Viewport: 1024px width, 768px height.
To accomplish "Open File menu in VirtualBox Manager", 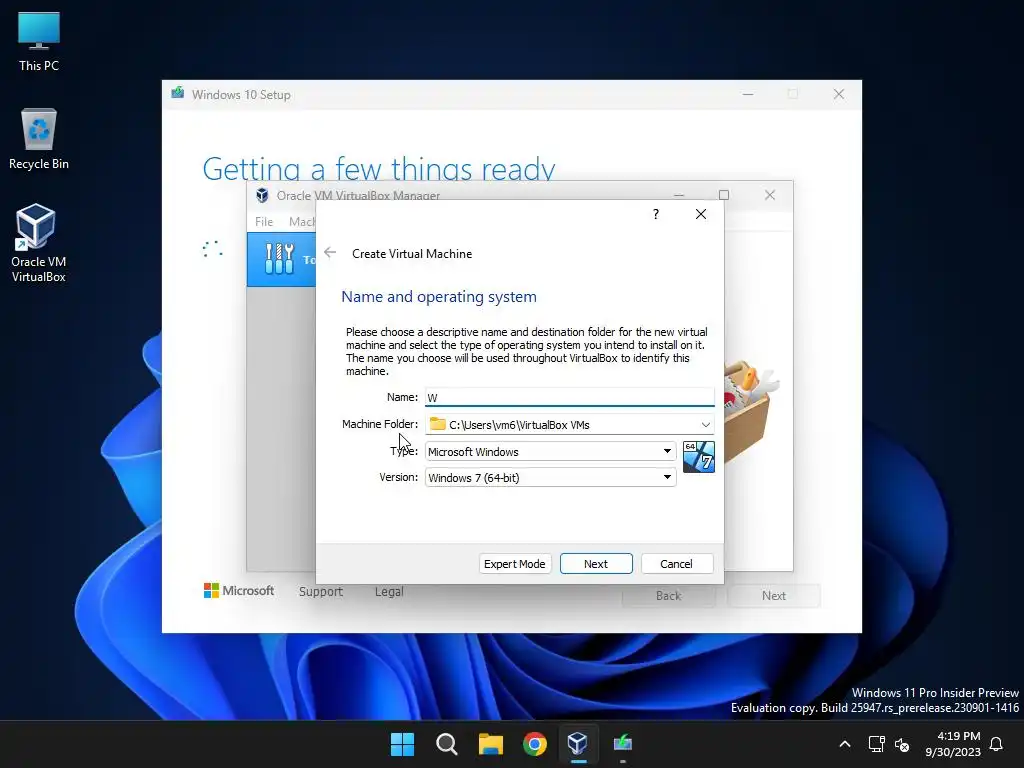I will [x=264, y=221].
